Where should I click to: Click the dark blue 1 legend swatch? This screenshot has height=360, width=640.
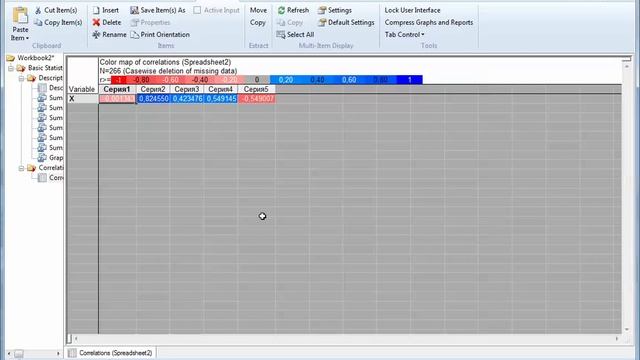(409, 80)
